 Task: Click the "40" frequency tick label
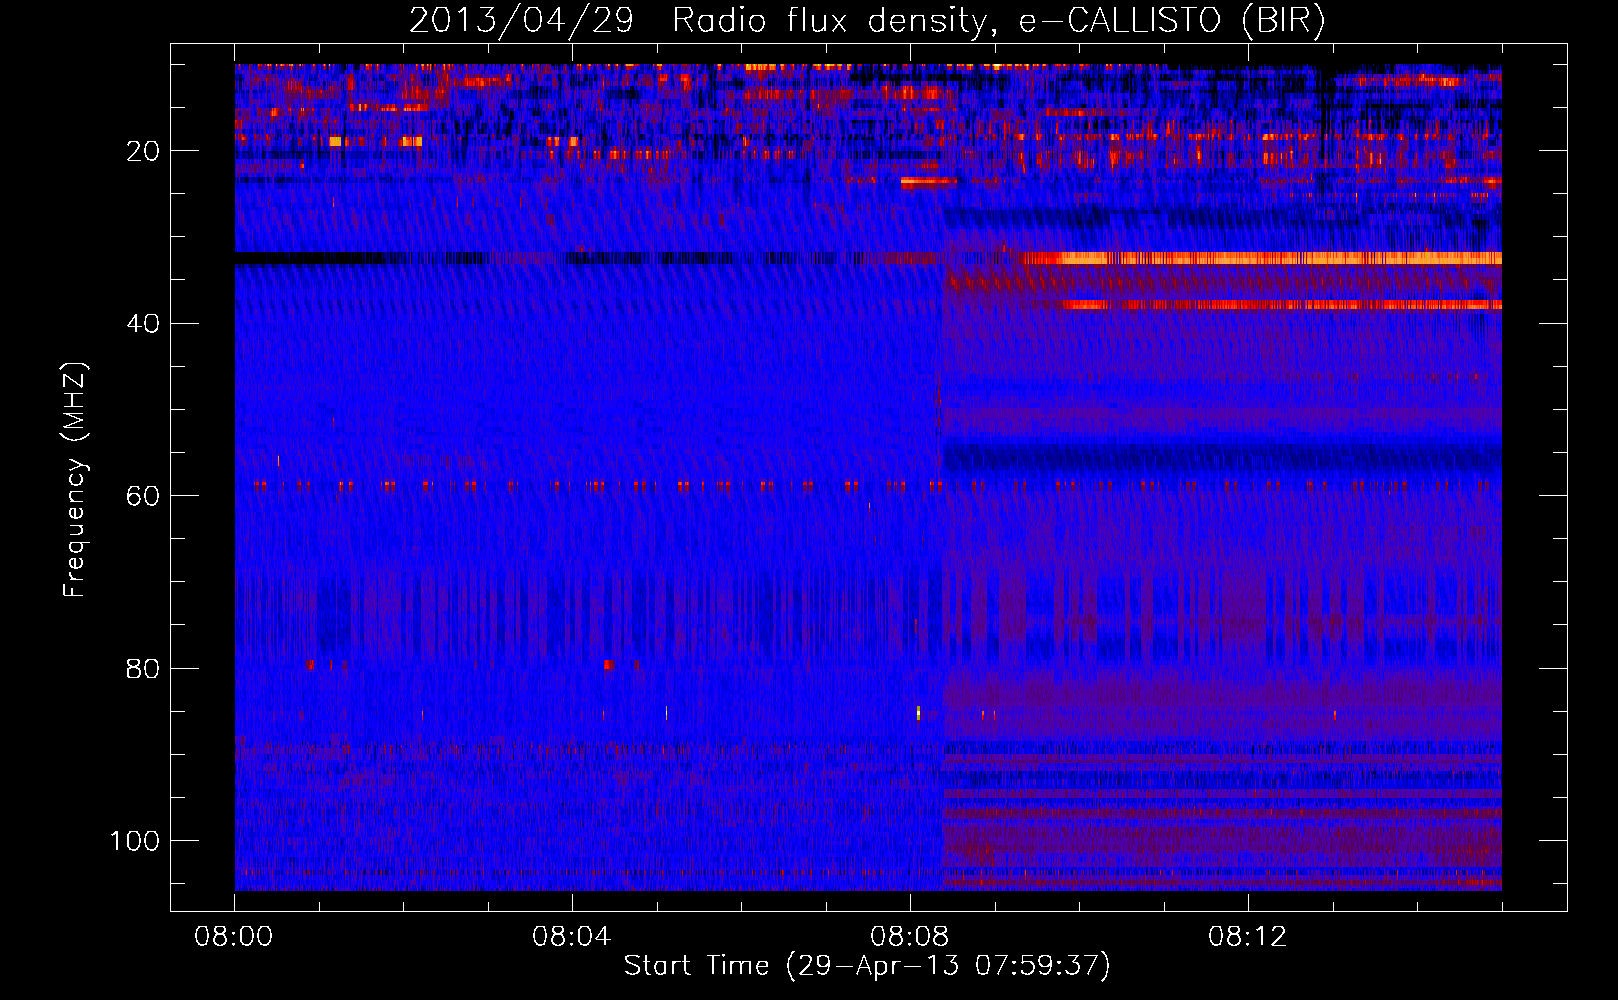(144, 323)
